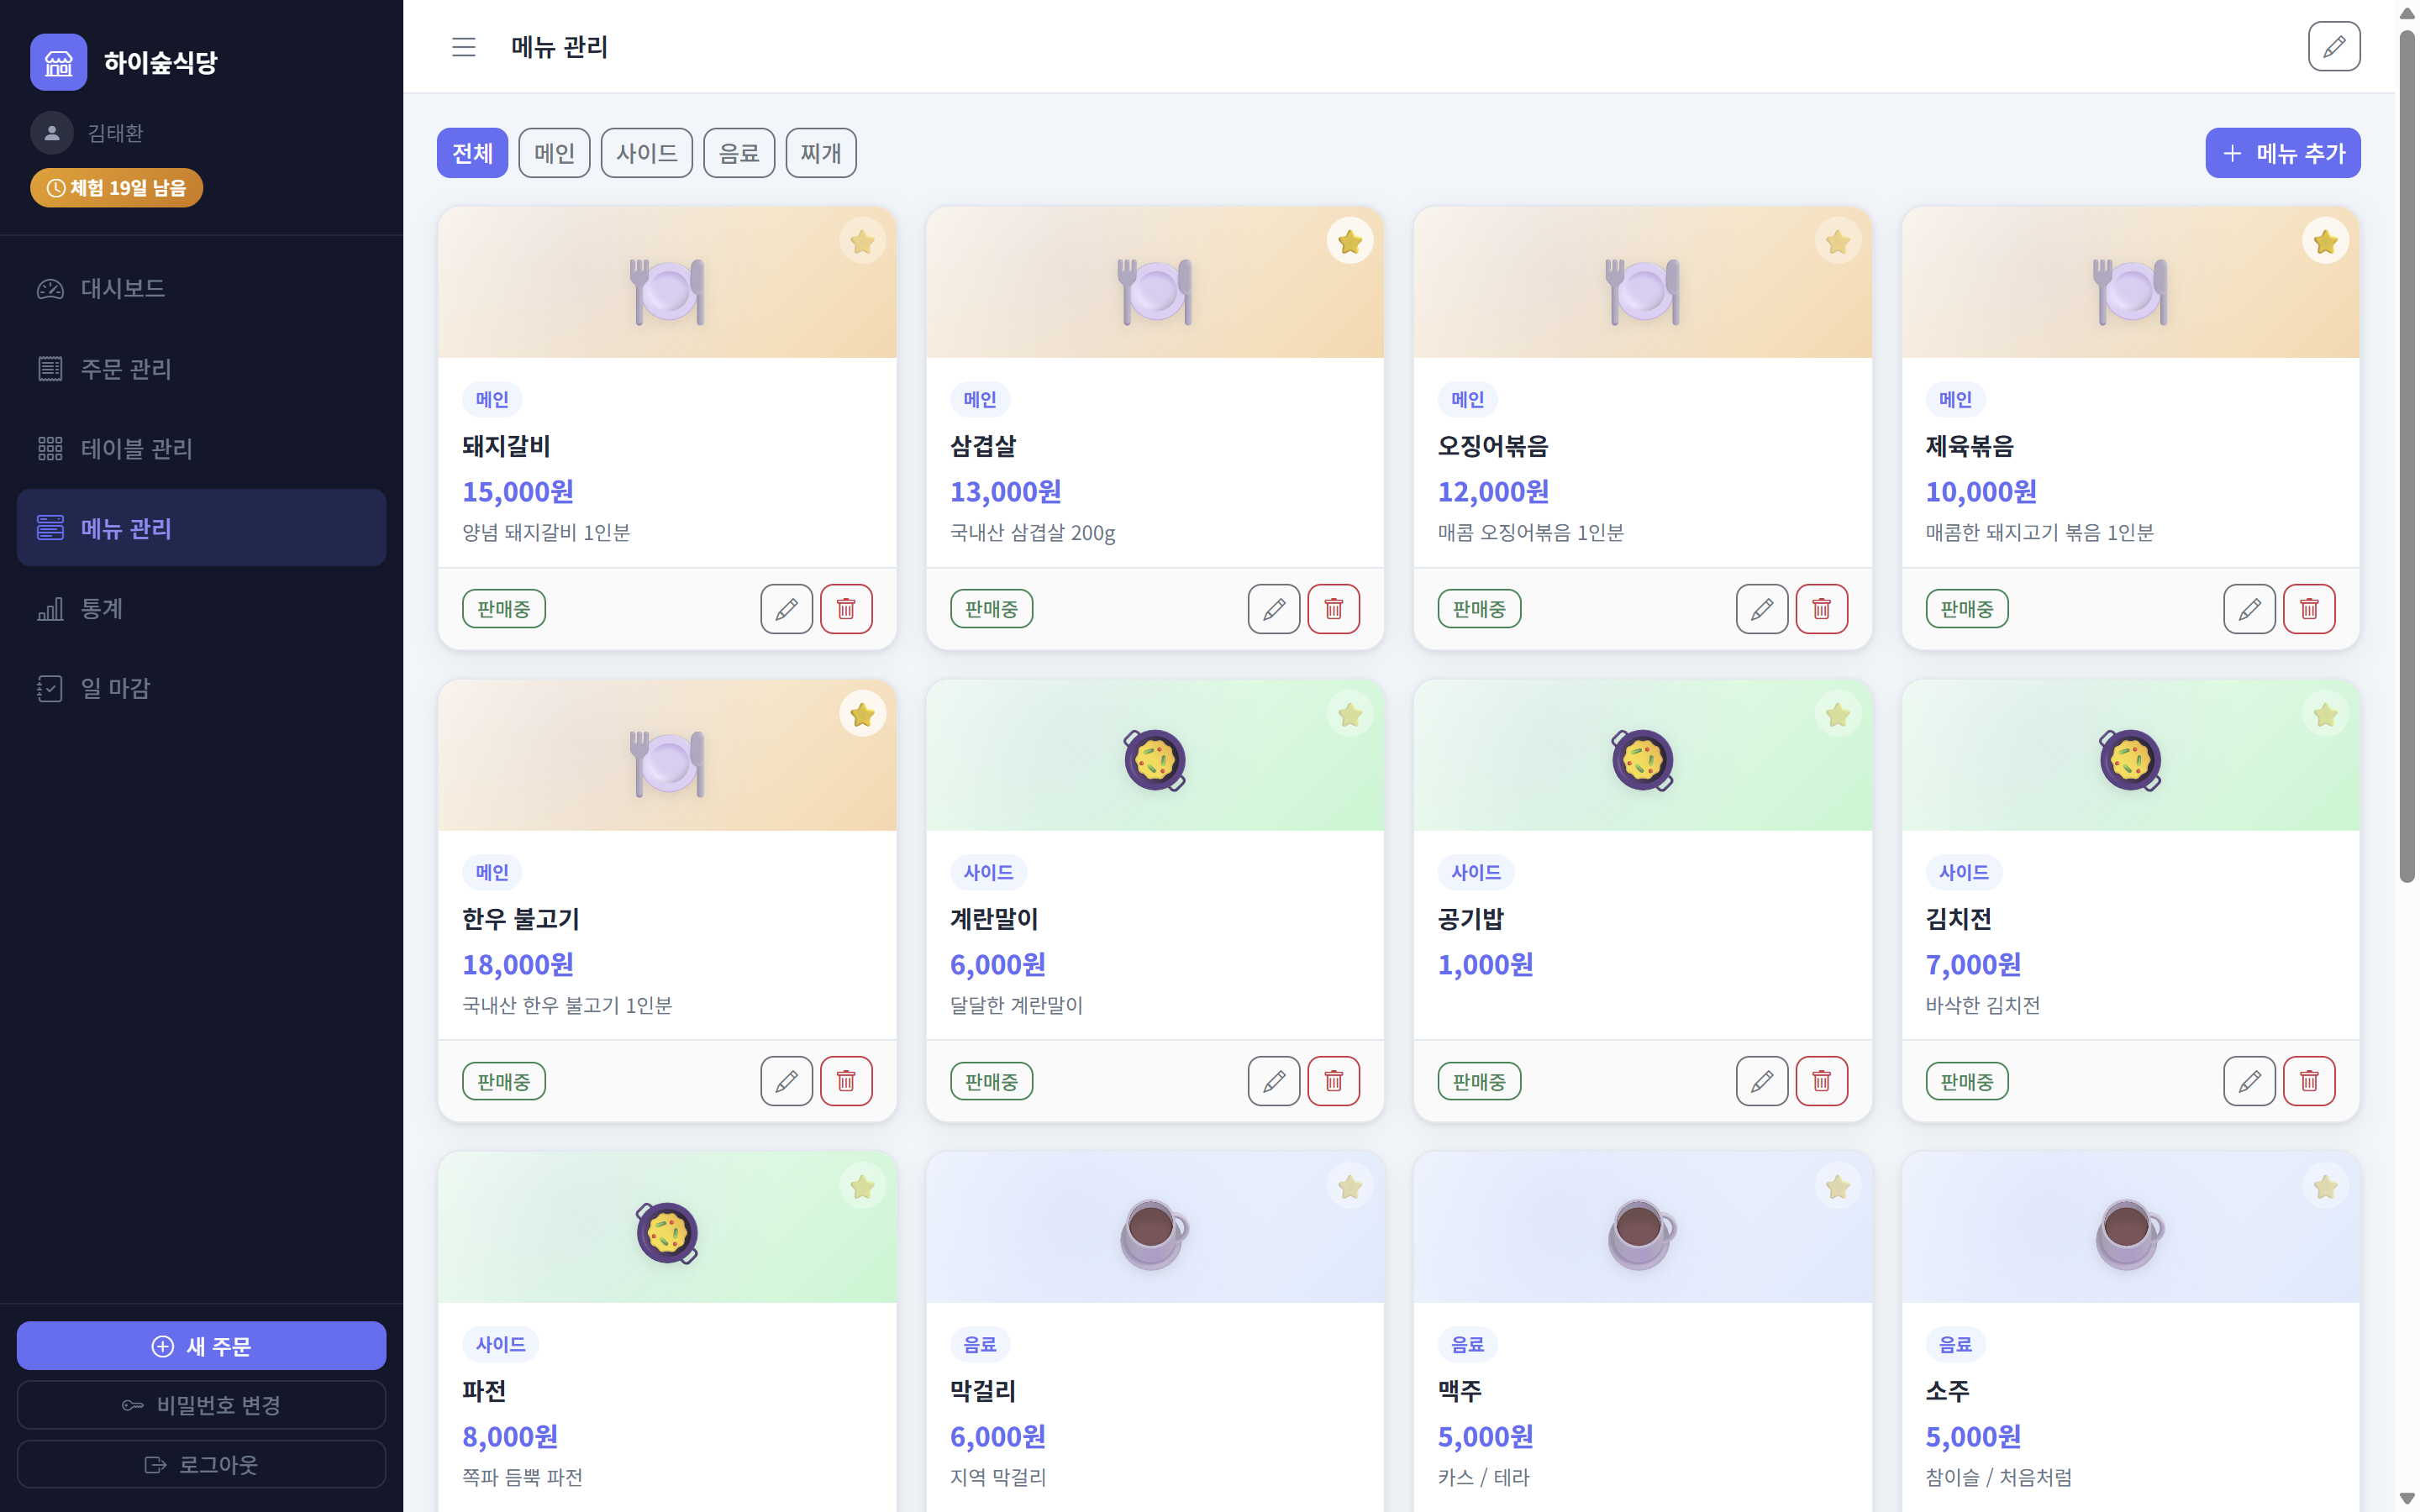Select the 음료 category filter
This screenshot has height=1512, width=2420.
[x=739, y=153]
